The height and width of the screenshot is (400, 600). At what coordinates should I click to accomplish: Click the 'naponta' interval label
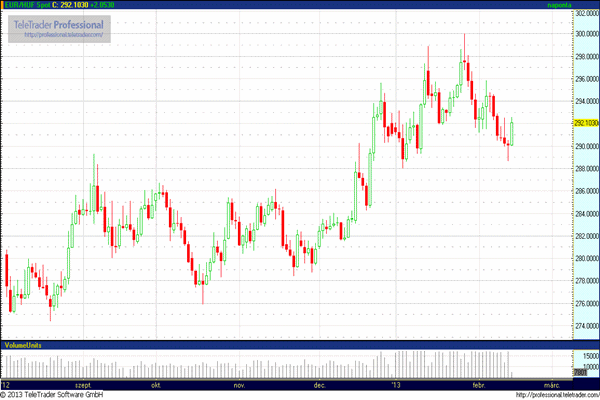583,6
